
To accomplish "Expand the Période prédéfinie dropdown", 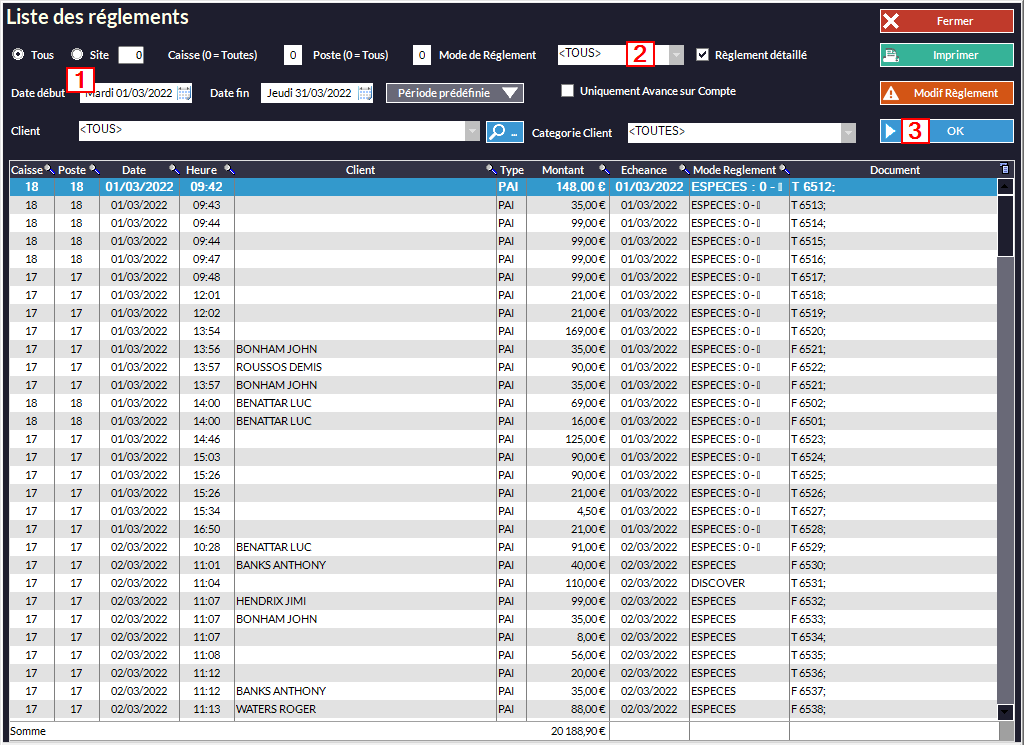I will pyautogui.click(x=454, y=93).
